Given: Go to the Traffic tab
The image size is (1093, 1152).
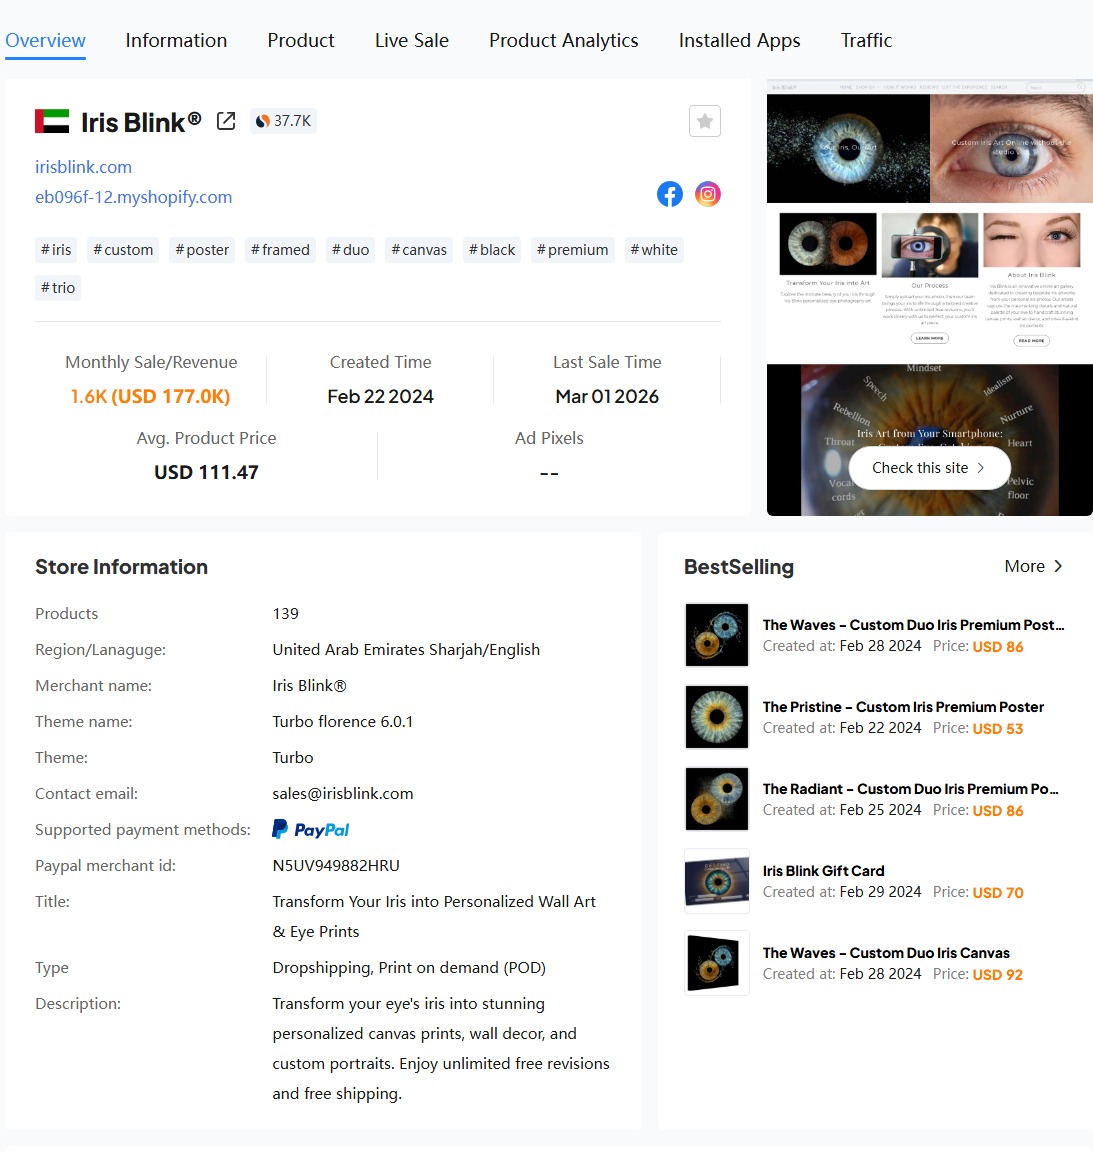Looking at the screenshot, I should coord(866,40).
